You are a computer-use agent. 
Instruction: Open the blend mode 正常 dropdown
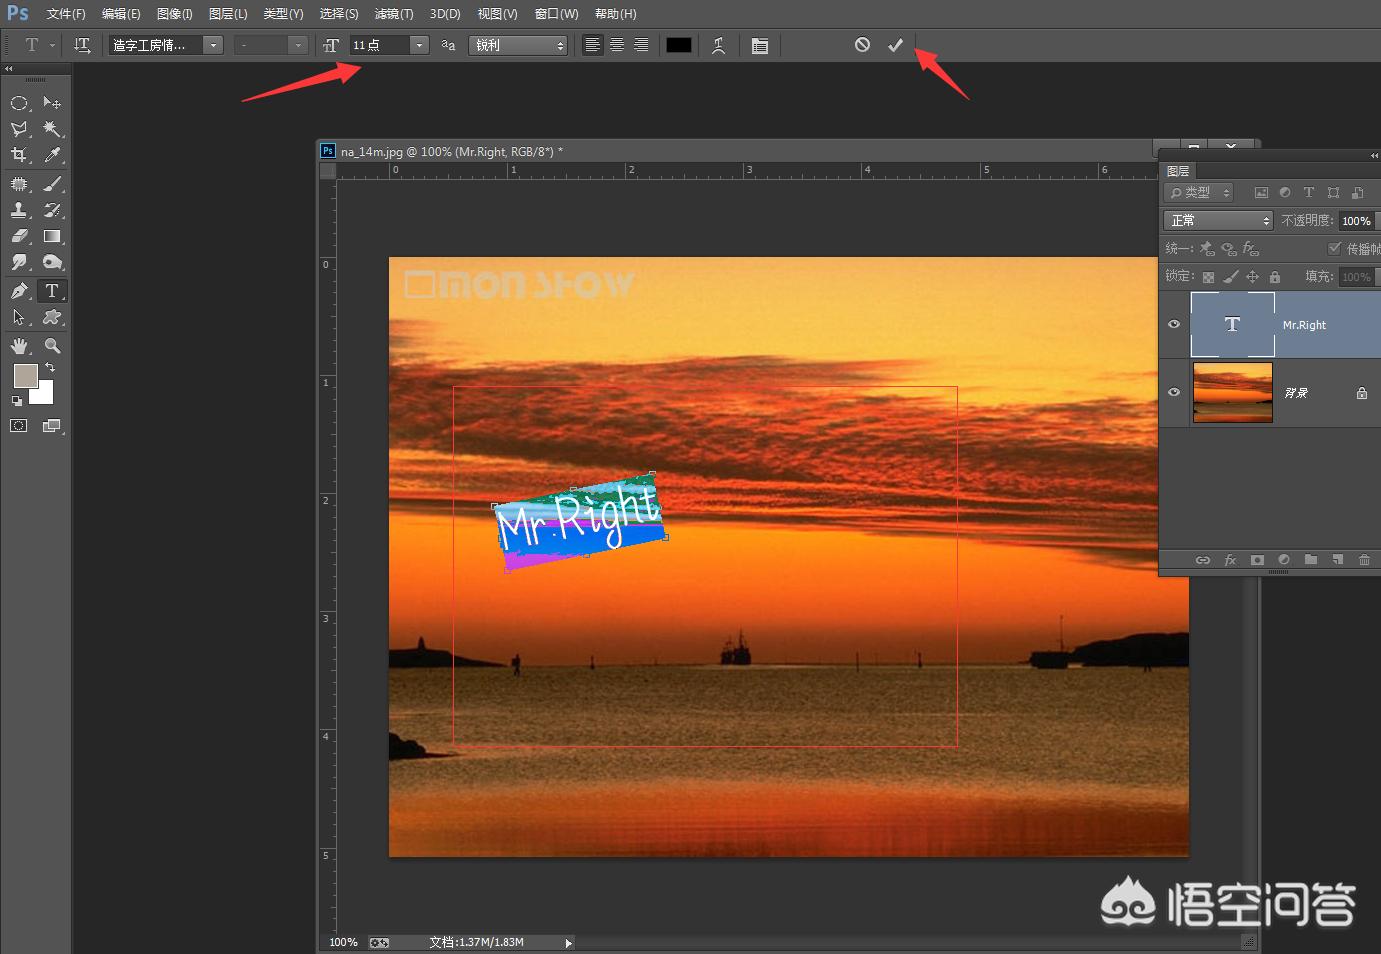tap(1217, 220)
